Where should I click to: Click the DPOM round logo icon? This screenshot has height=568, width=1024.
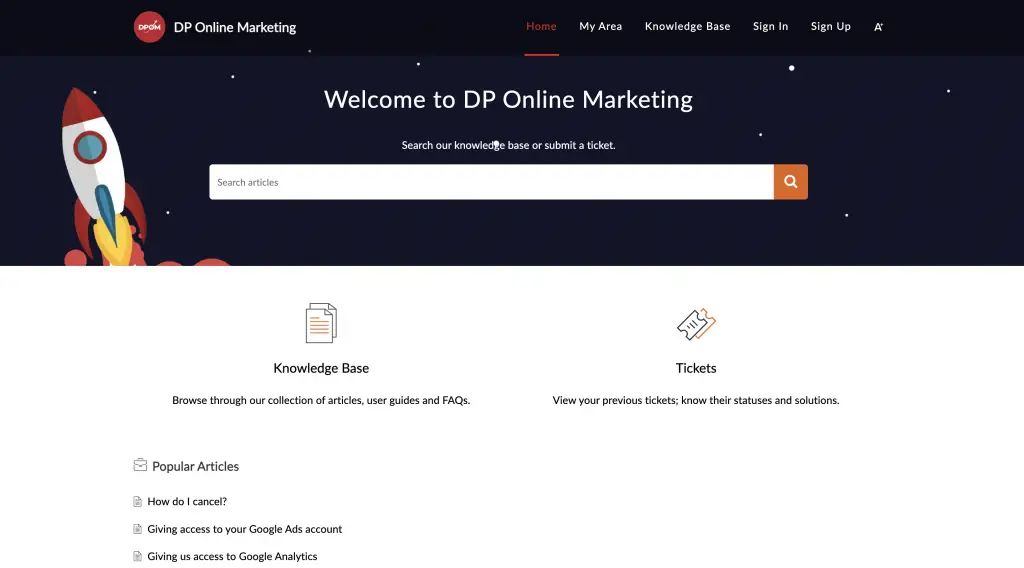click(x=149, y=27)
